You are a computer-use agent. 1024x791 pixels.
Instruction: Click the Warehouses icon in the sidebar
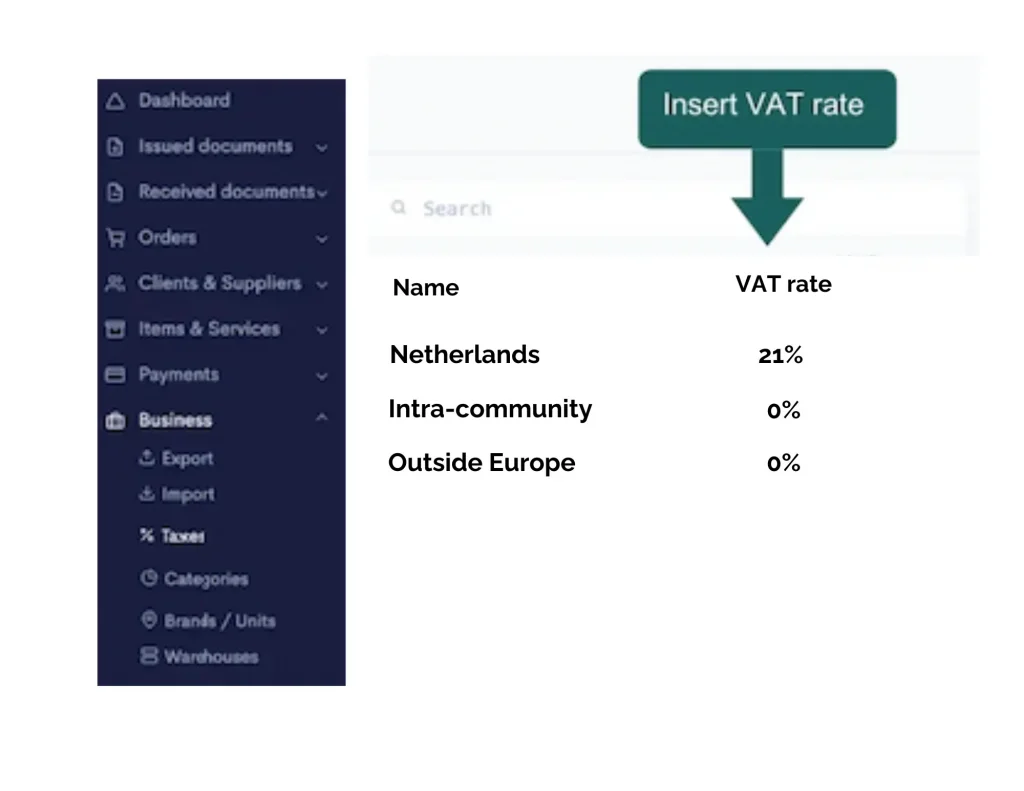coord(147,656)
